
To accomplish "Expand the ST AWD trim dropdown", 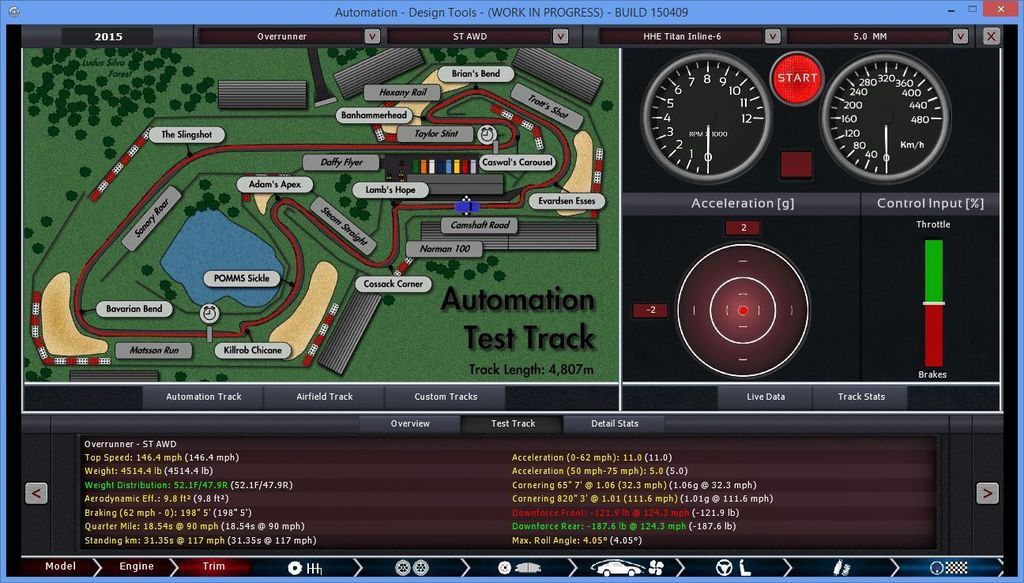I will point(560,37).
